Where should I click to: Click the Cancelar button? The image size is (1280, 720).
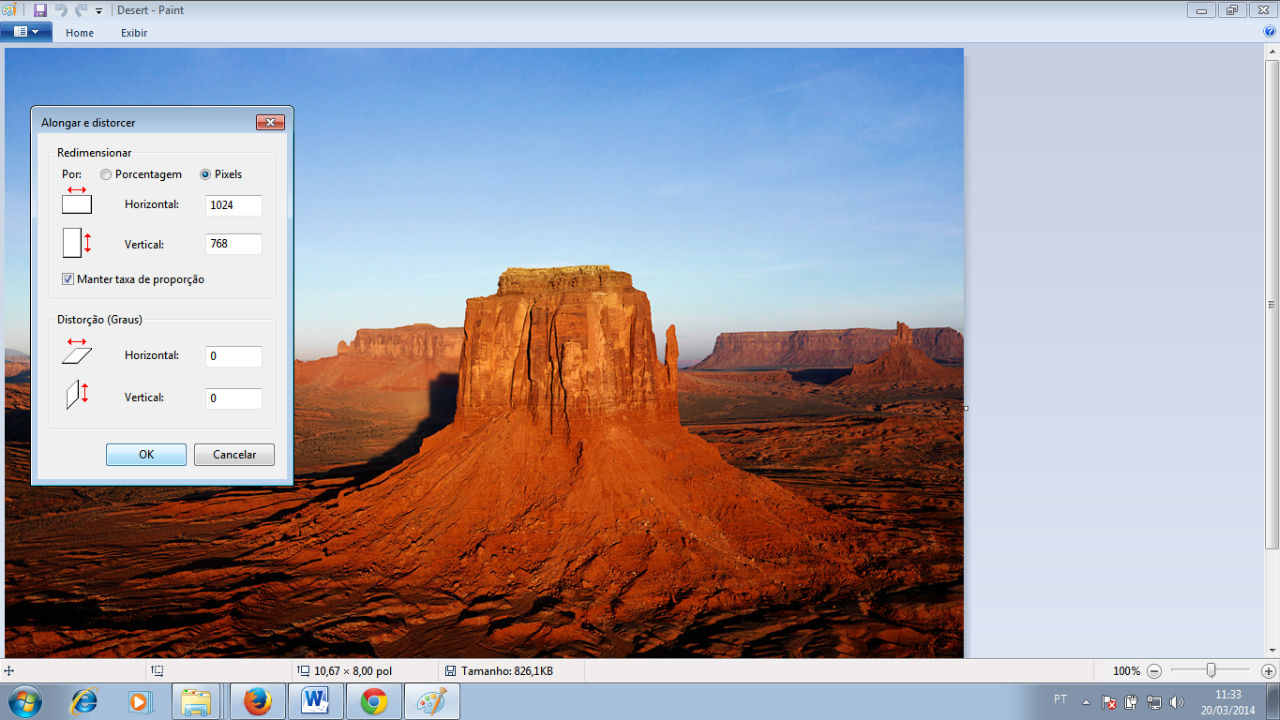pyautogui.click(x=234, y=454)
